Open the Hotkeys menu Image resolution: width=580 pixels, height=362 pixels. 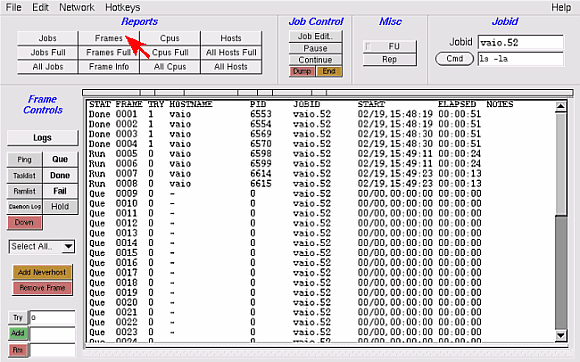(x=122, y=7)
